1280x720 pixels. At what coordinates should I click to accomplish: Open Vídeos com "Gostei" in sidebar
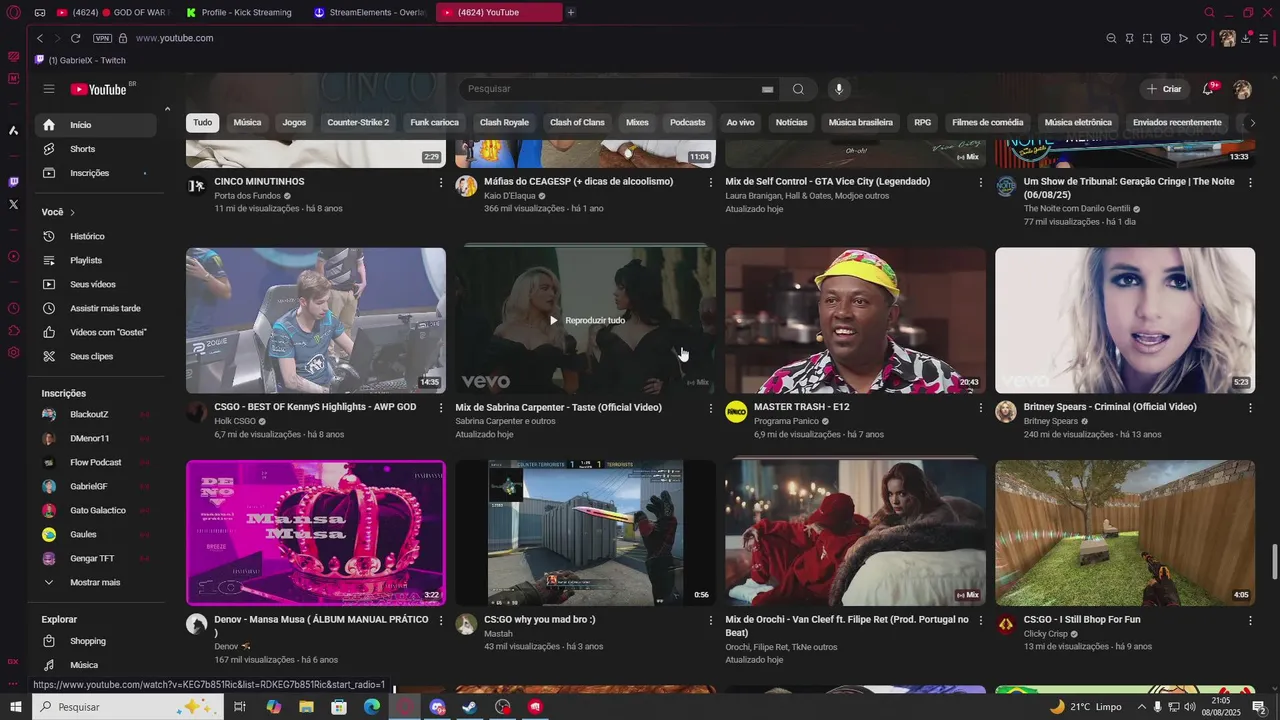[x=96, y=333]
